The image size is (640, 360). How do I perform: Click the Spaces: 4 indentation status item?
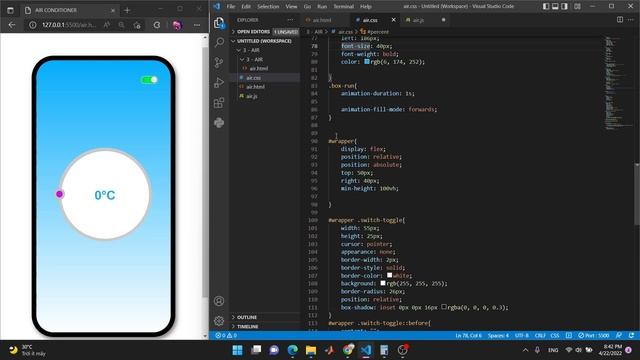click(x=498, y=336)
